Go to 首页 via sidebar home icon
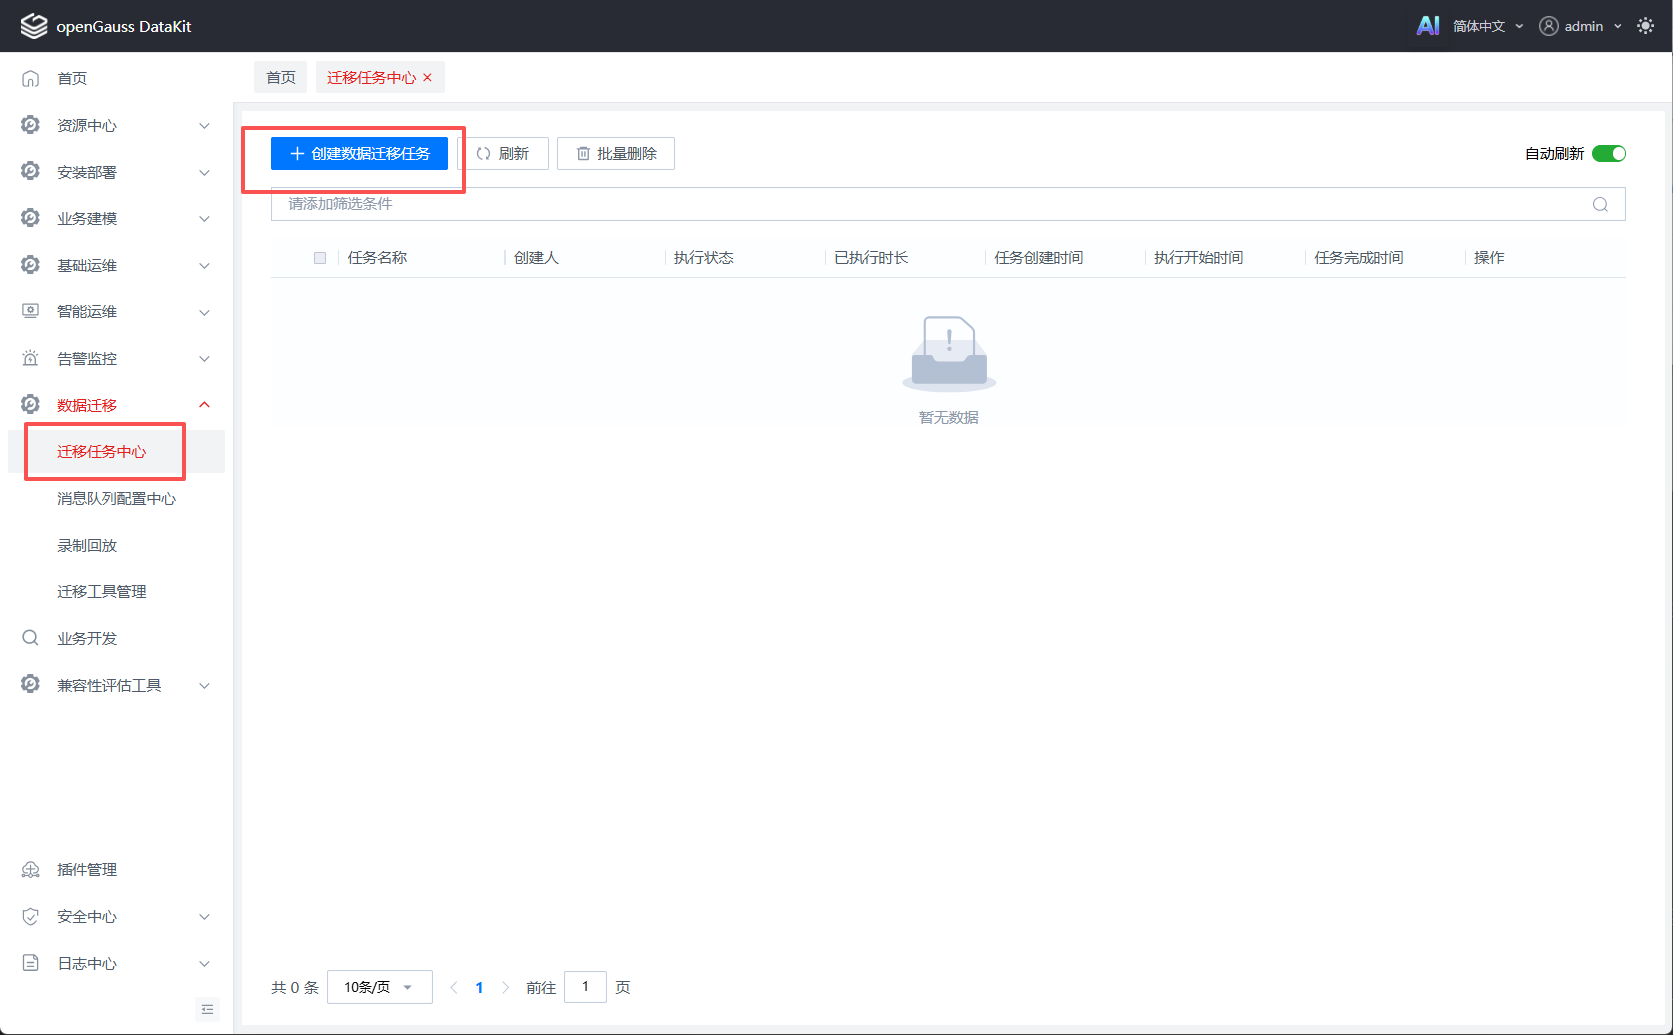Screen dimensions: 1673x1035 tap(31, 78)
